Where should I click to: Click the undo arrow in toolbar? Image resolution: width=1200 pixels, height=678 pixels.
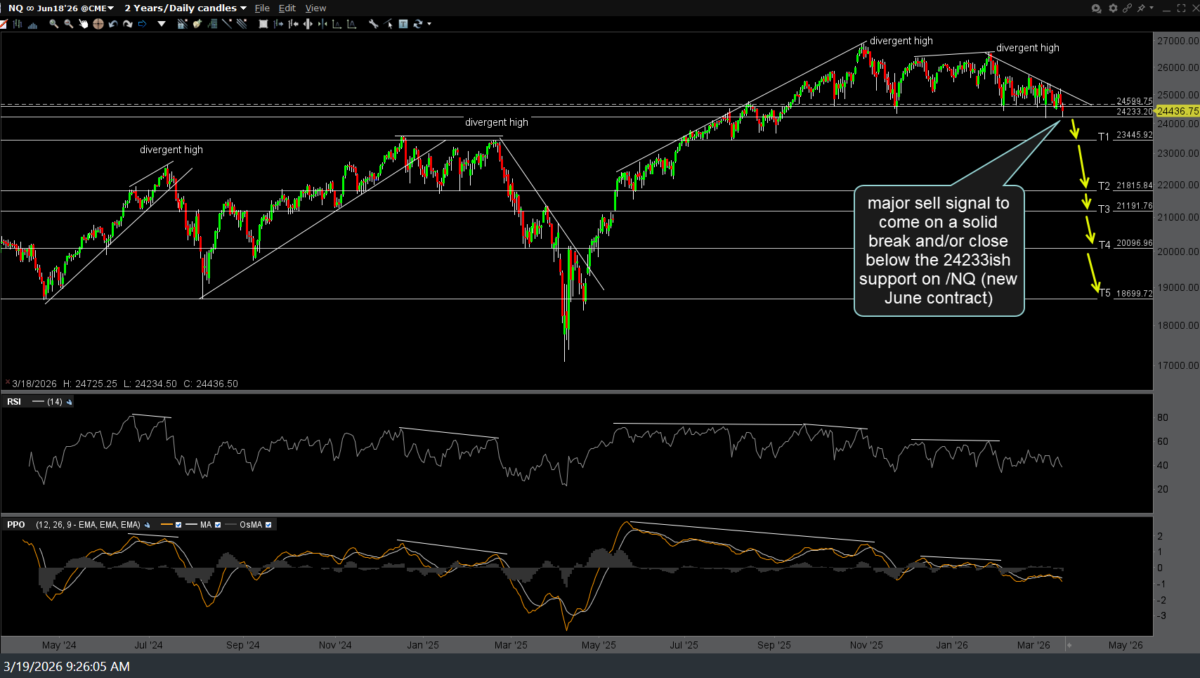coord(113,24)
